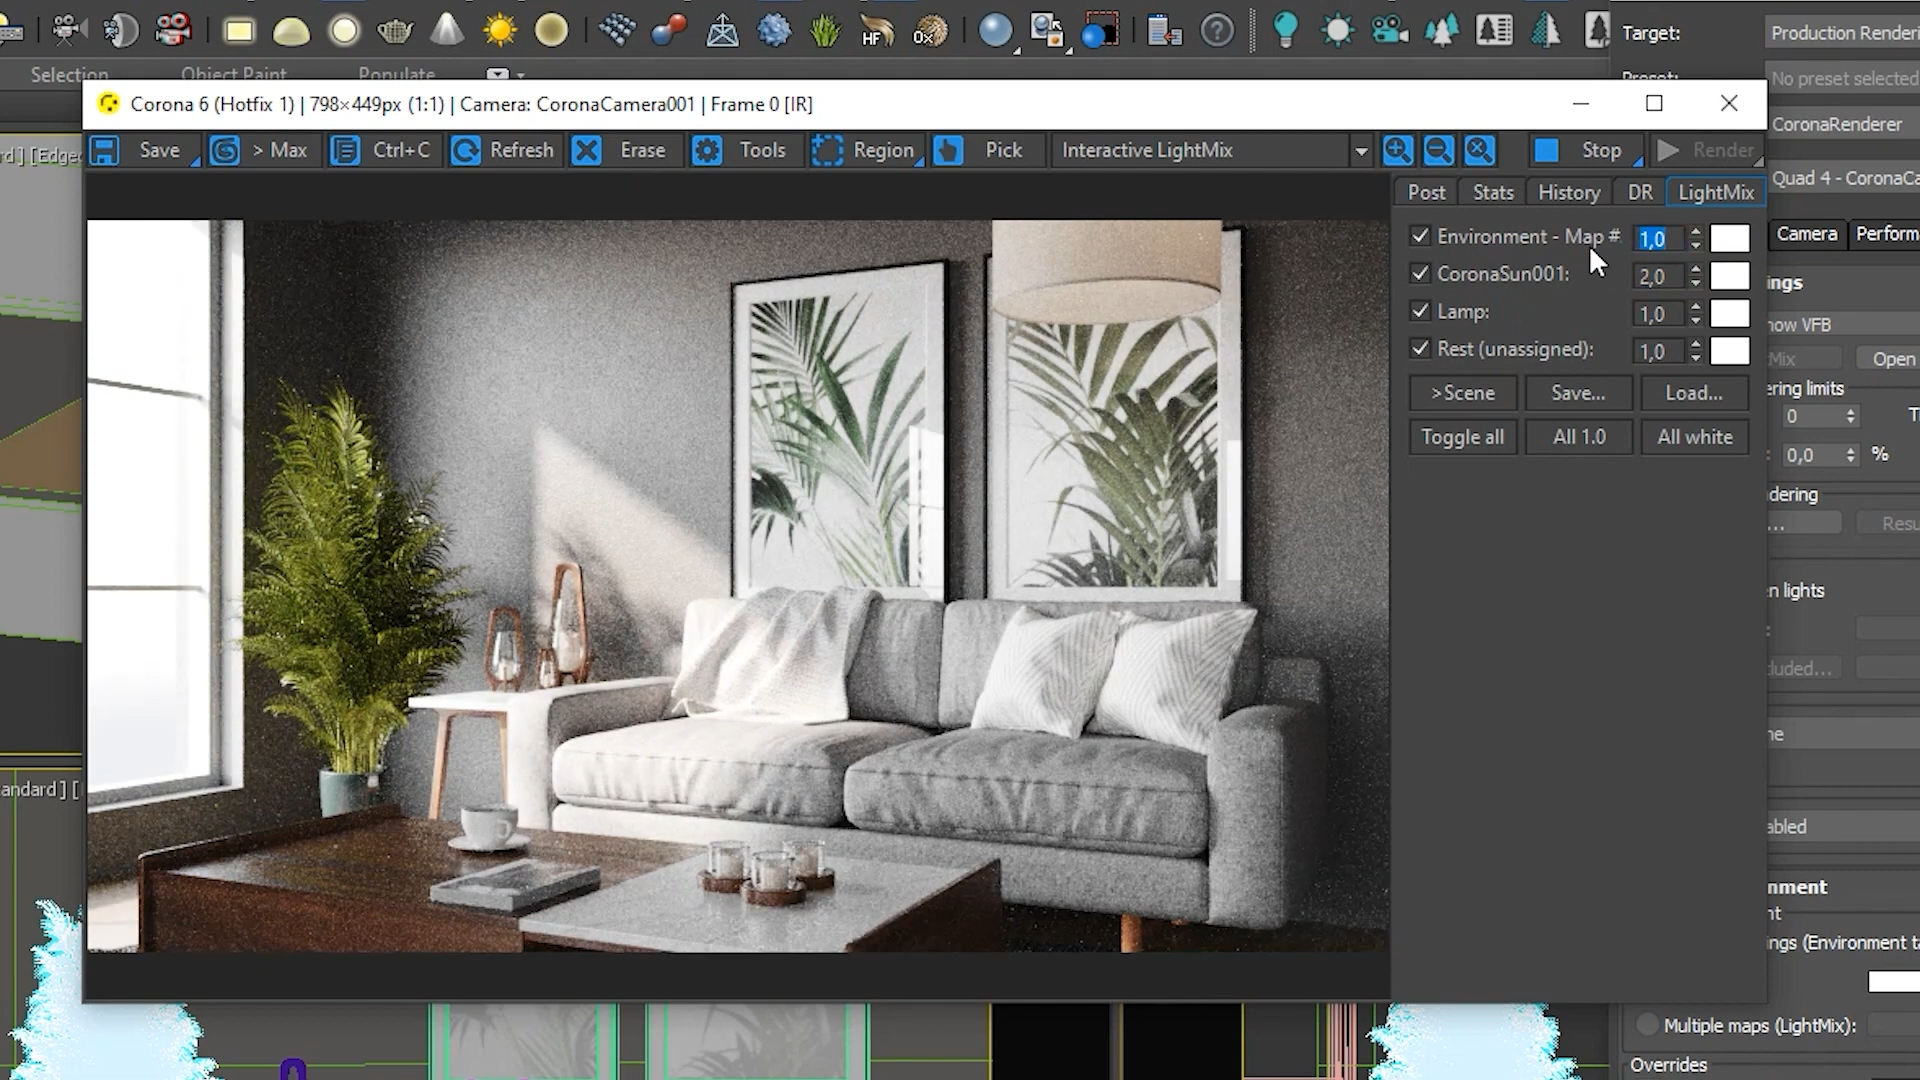The width and height of the screenshot is (1920, 1080).
Task: Click the LightMix Load... button
Action: (x=1694, y=393)
